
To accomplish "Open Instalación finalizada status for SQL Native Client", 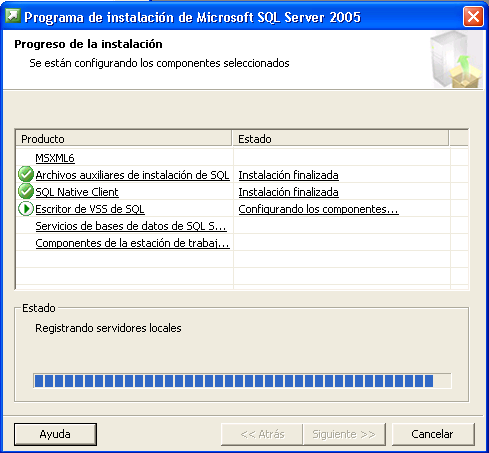I will (x=288, y=192).
